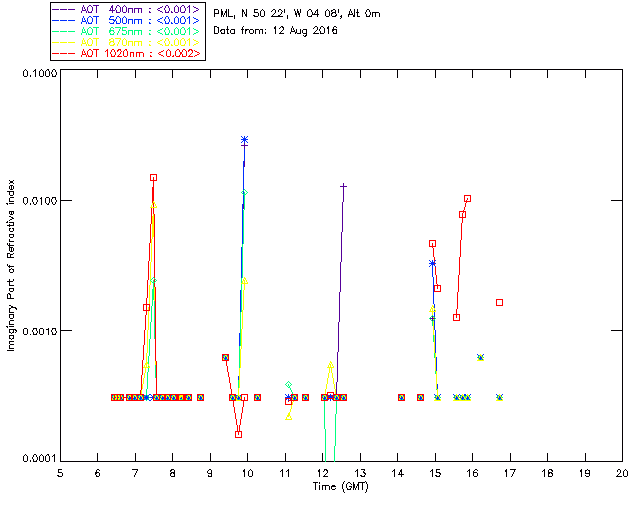
Task: Click the 'AOT 675nm' legend label
Action: point(111,31)
